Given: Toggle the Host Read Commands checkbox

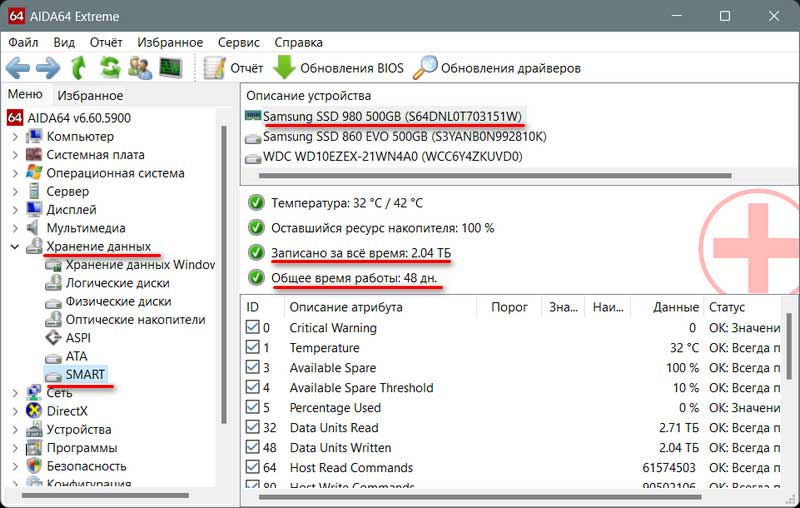Looking at the screenshot, I should (x=253, y=467).
